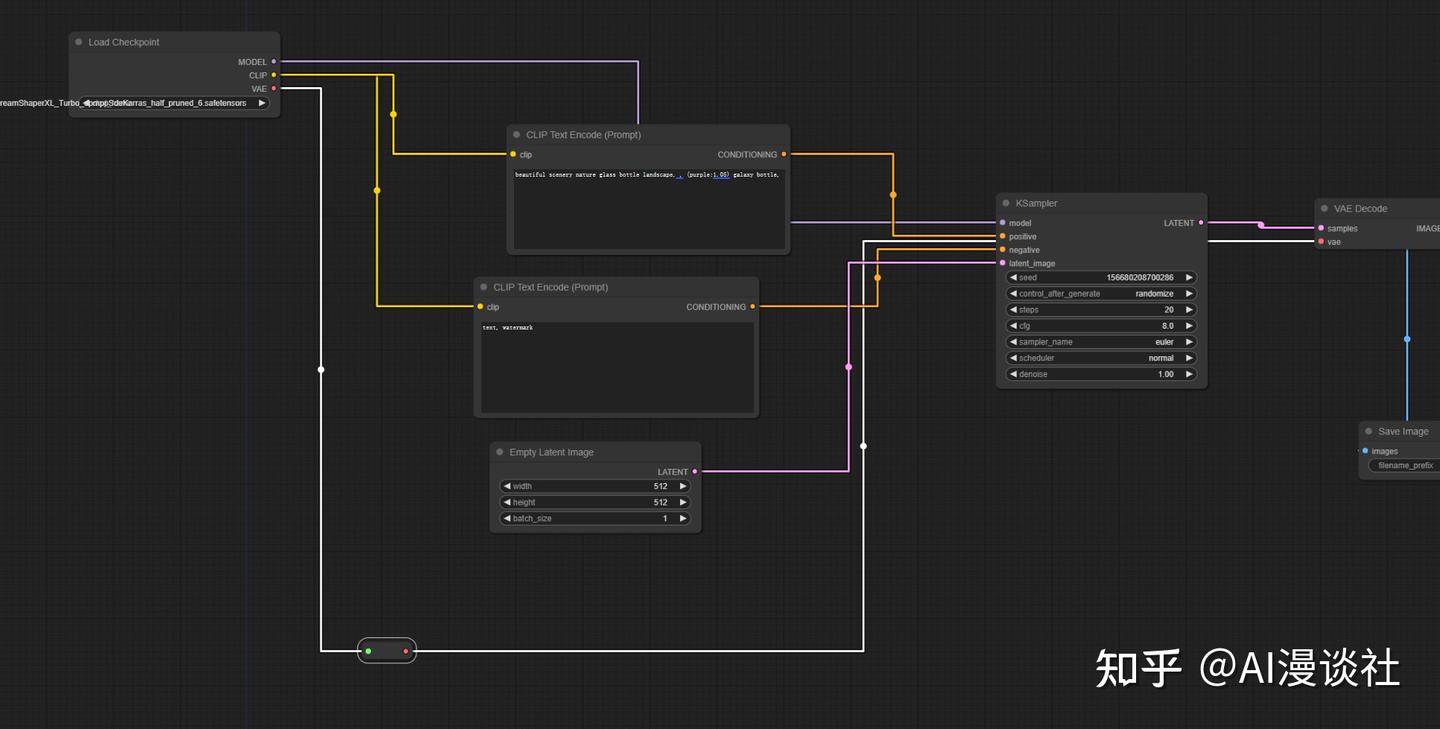
Task: Increase the seed value with right arrow
Action: [1189, 278]
